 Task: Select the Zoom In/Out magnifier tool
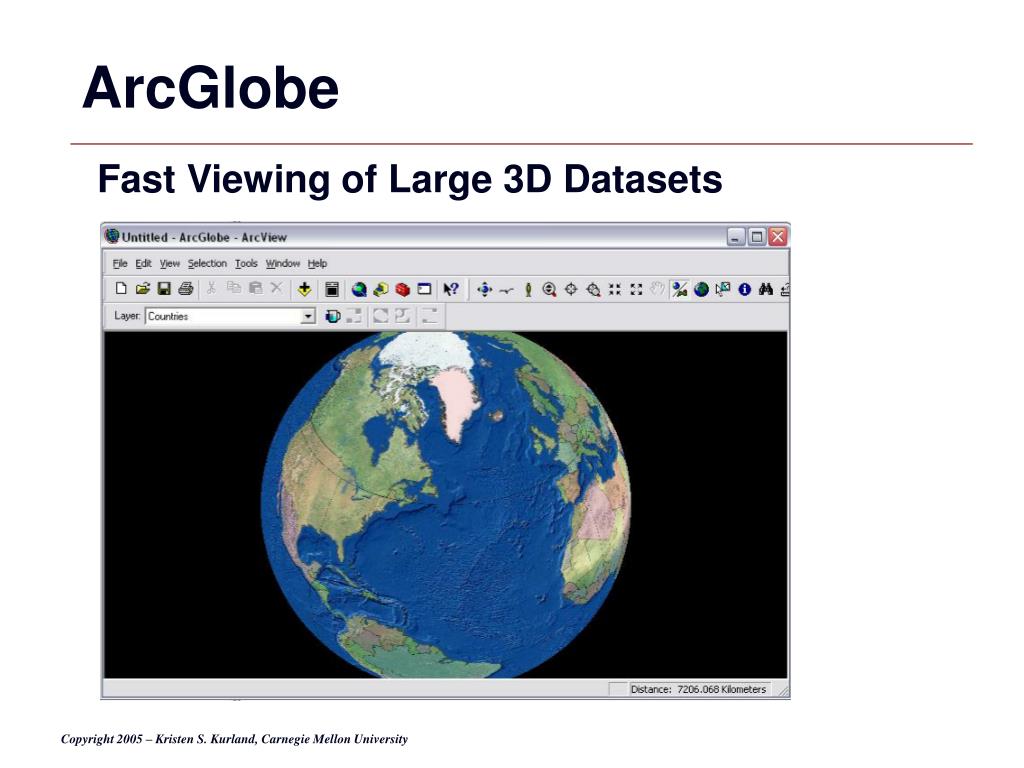[549, 289]
